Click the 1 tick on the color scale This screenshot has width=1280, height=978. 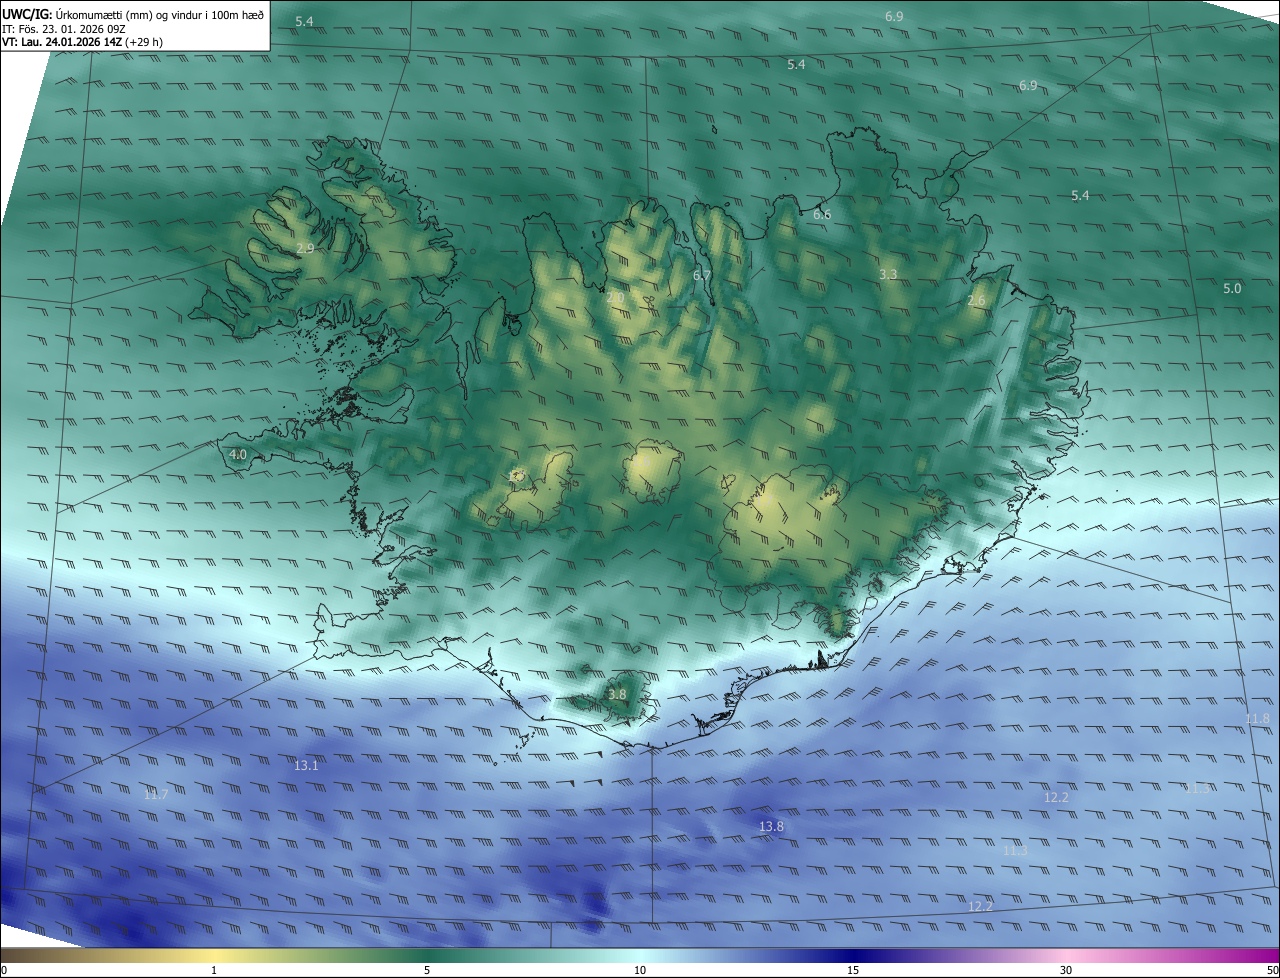pos(214,970)
